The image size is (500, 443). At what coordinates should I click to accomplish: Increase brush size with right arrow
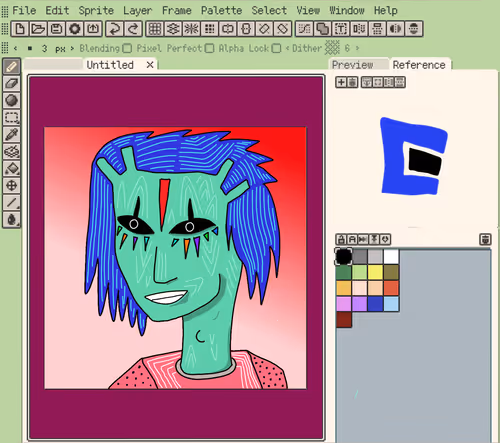[72, 48]
